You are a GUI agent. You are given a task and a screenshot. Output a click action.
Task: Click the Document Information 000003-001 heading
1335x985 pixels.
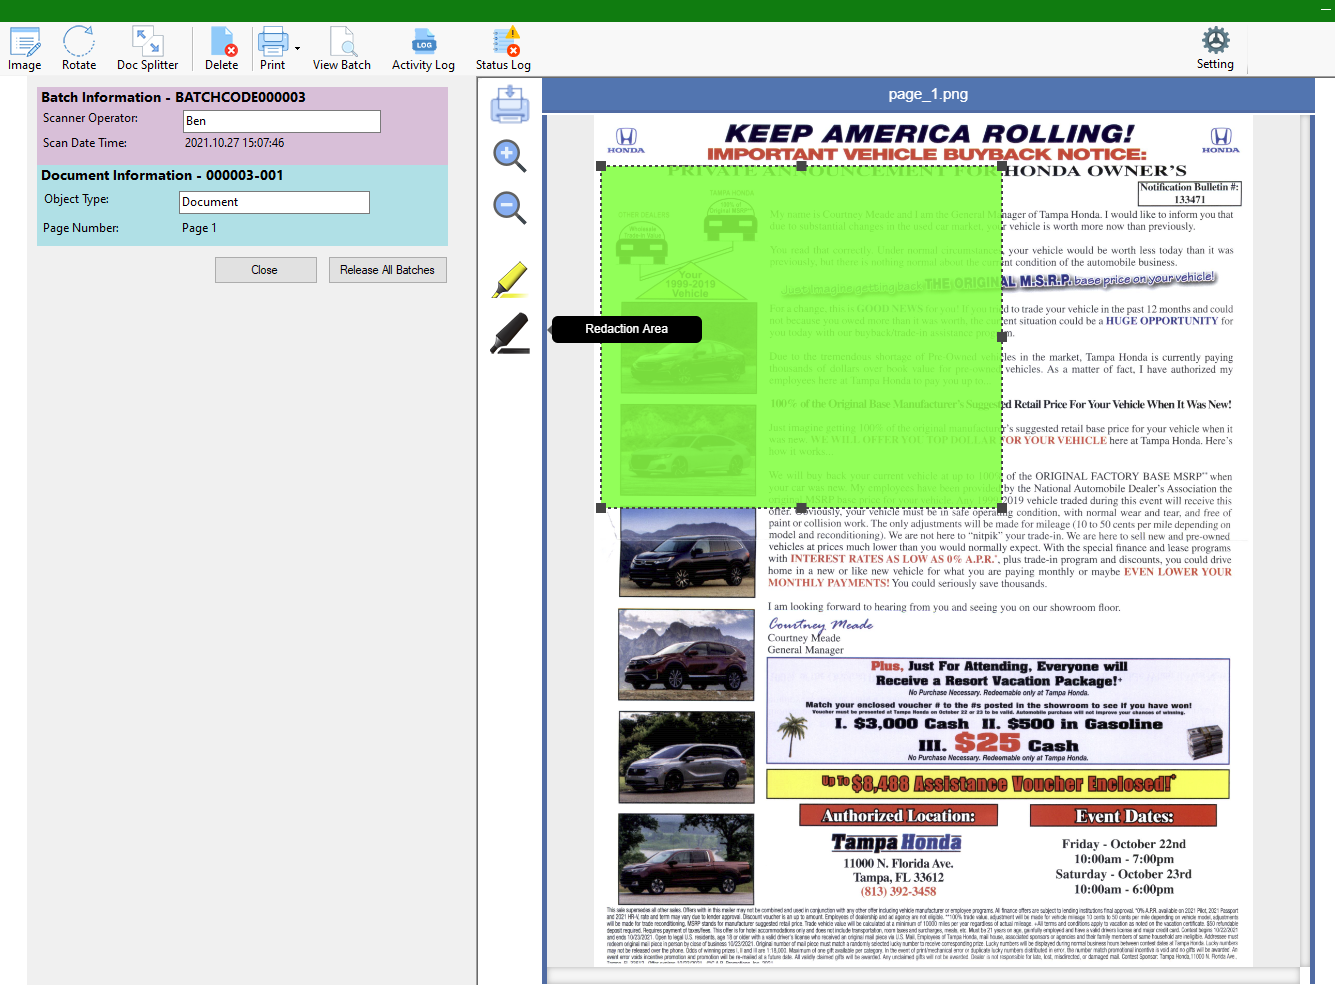point(162,175)
